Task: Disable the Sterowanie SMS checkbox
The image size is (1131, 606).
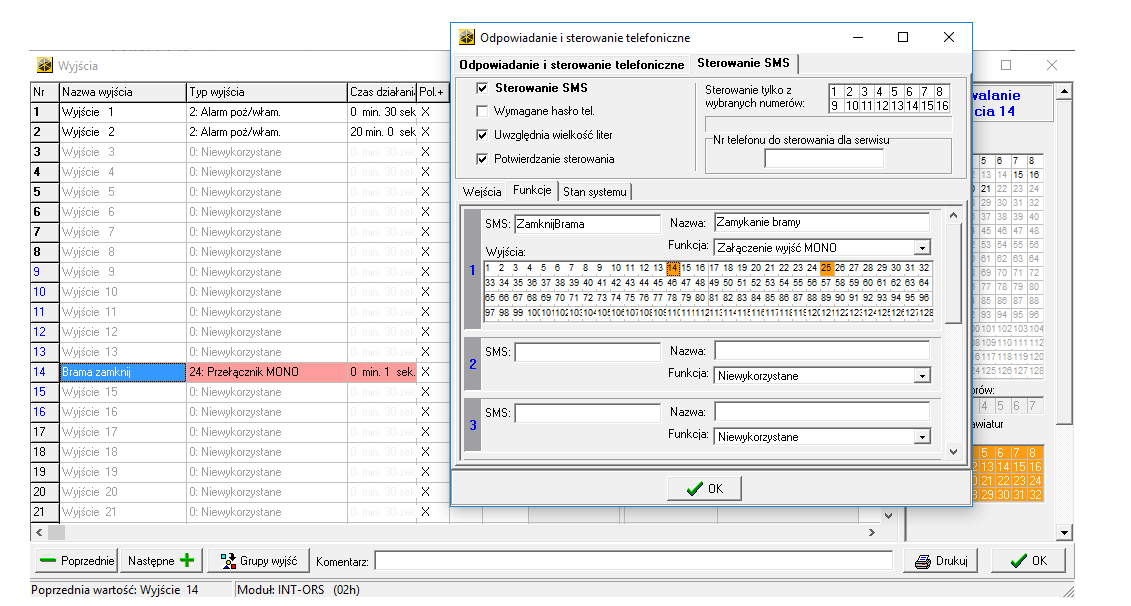Action: point(483,88)
